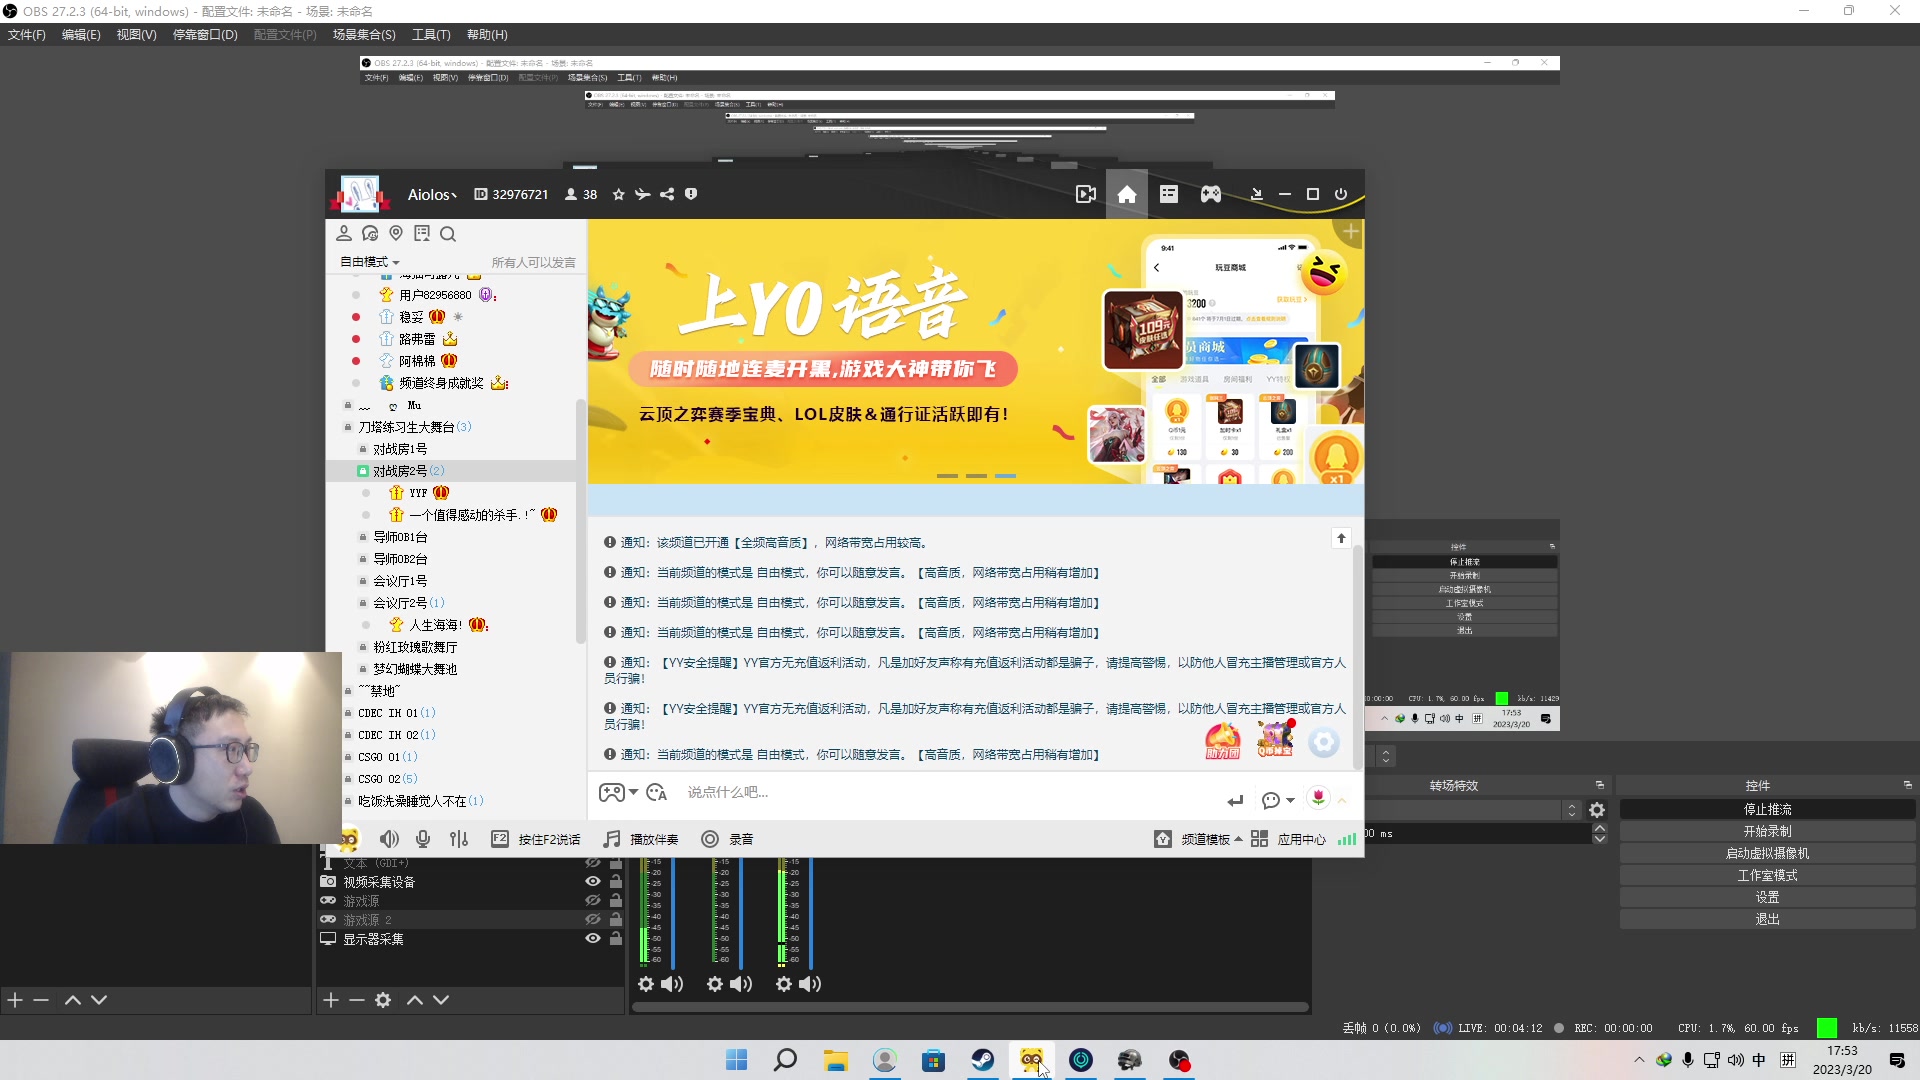Viewport: 1920px width, 1080px height.
Task: Favorite the channel with the star icon
Action: click(619, 195)
